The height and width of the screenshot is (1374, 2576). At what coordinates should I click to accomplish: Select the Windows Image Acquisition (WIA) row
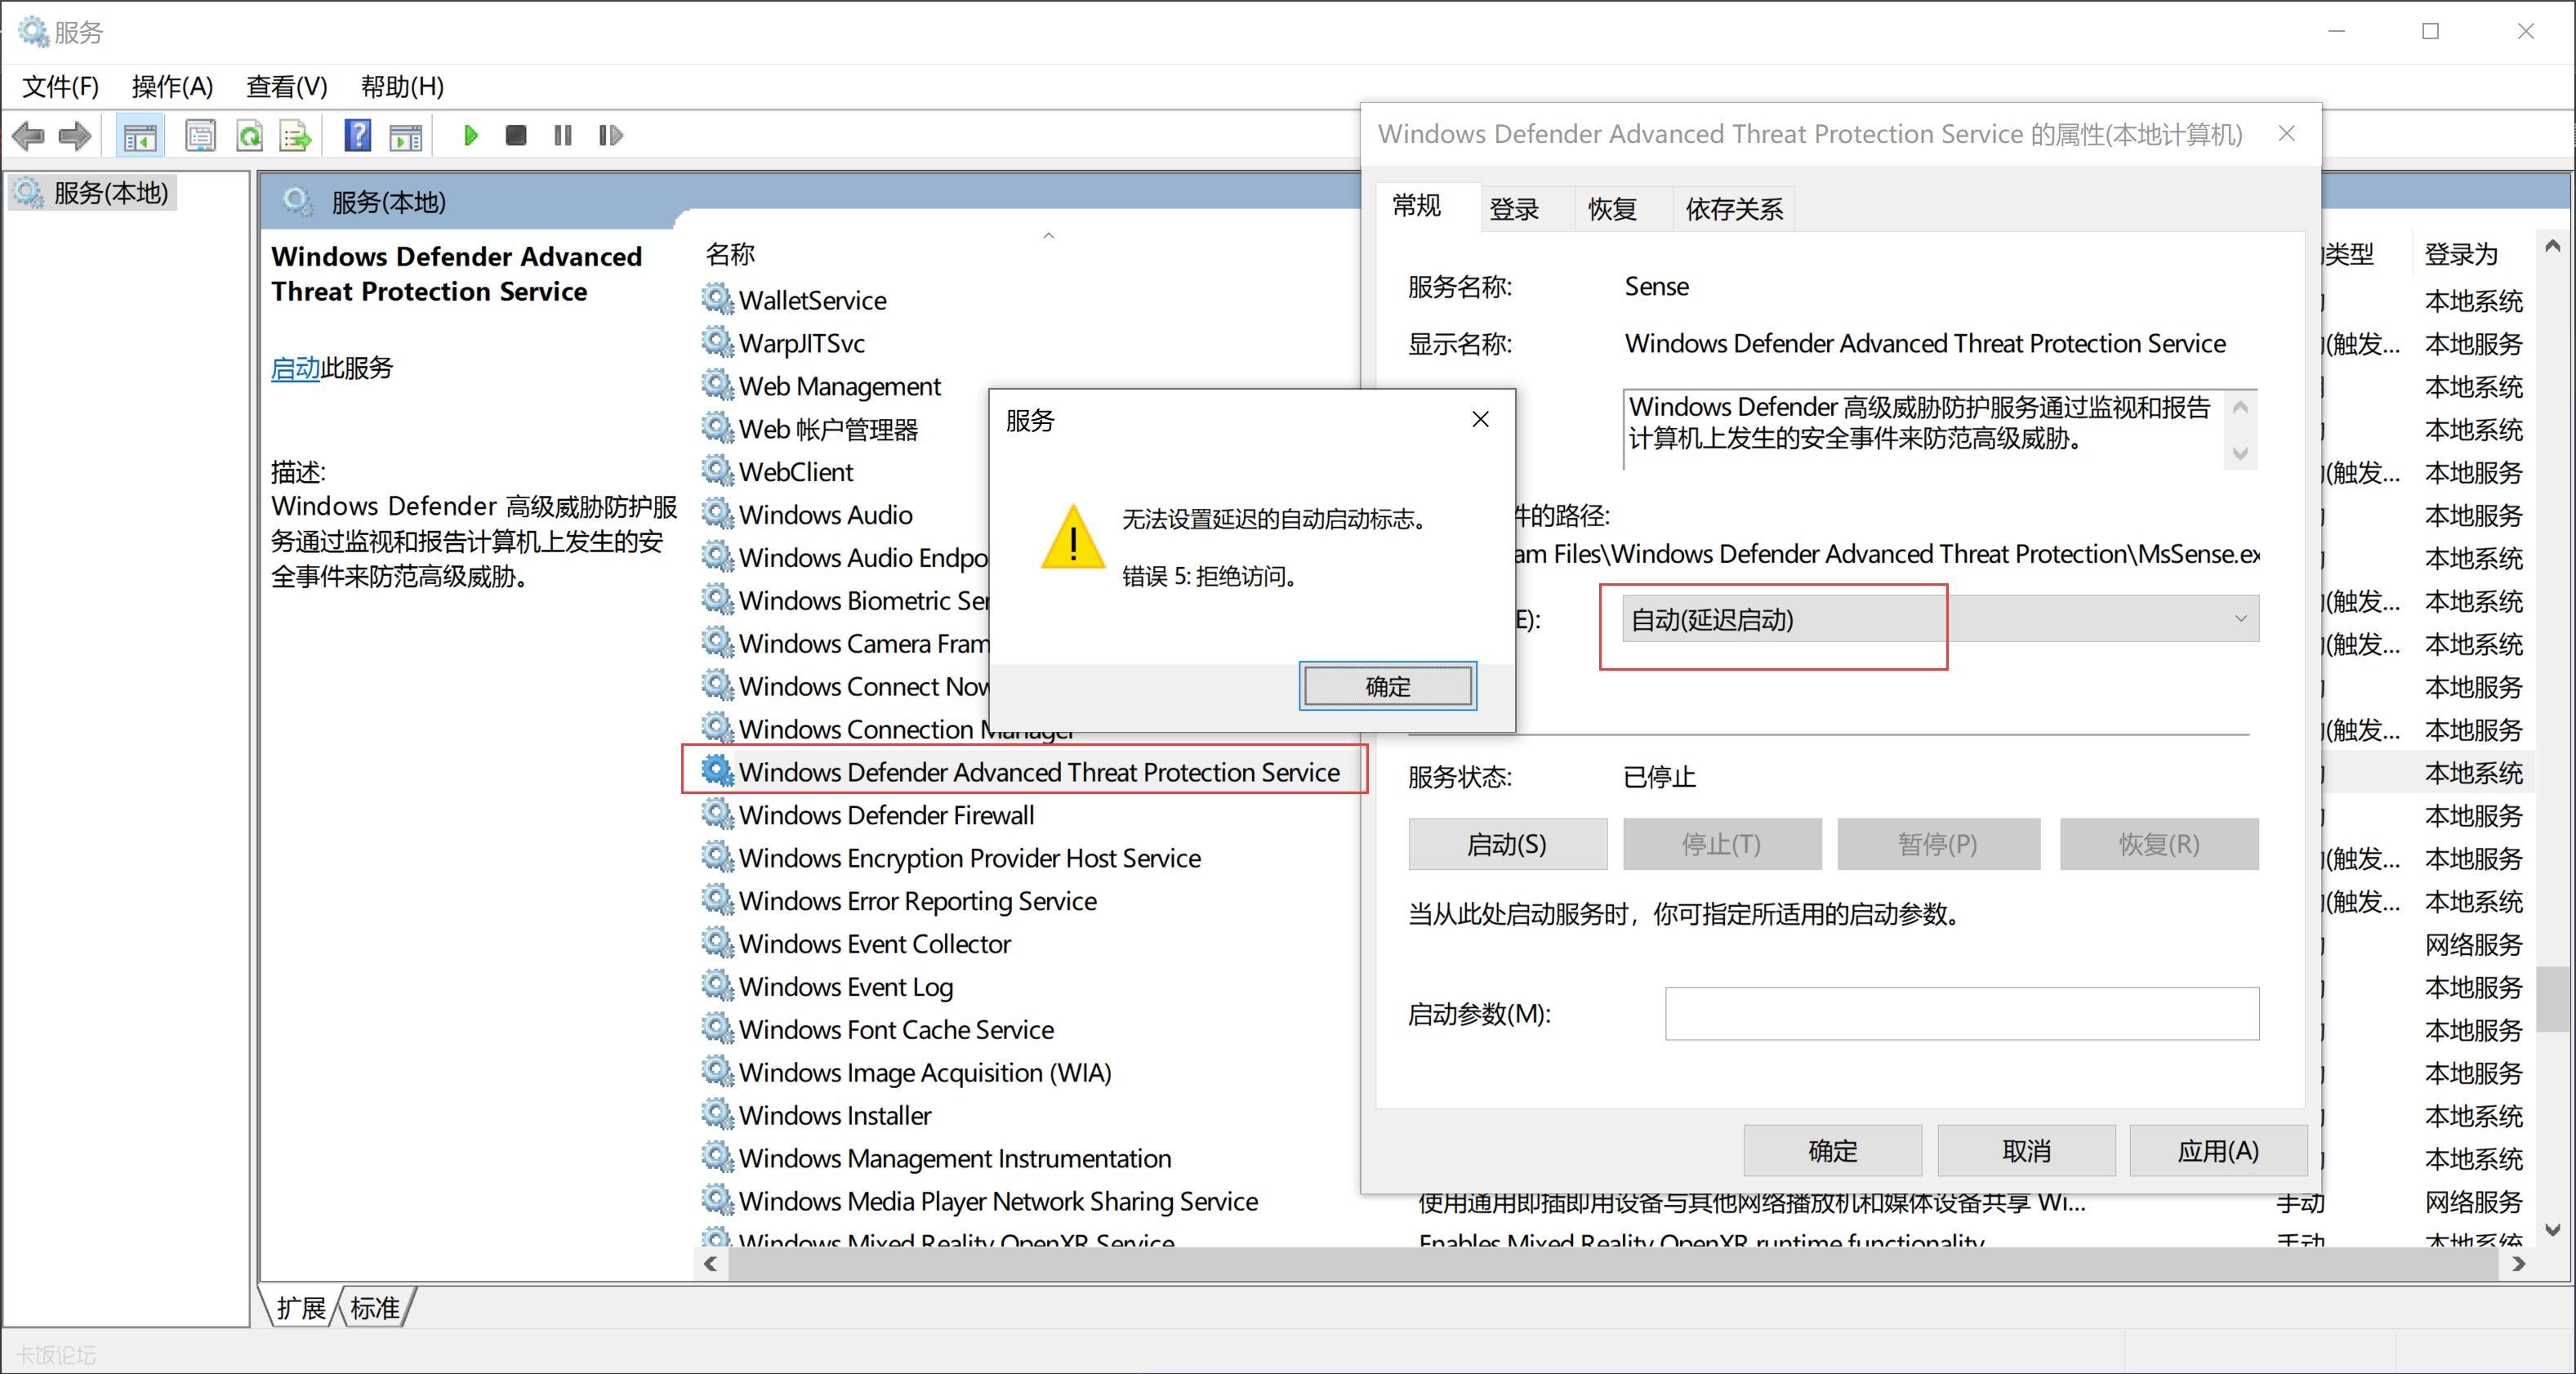click(x=925, y=1072)
